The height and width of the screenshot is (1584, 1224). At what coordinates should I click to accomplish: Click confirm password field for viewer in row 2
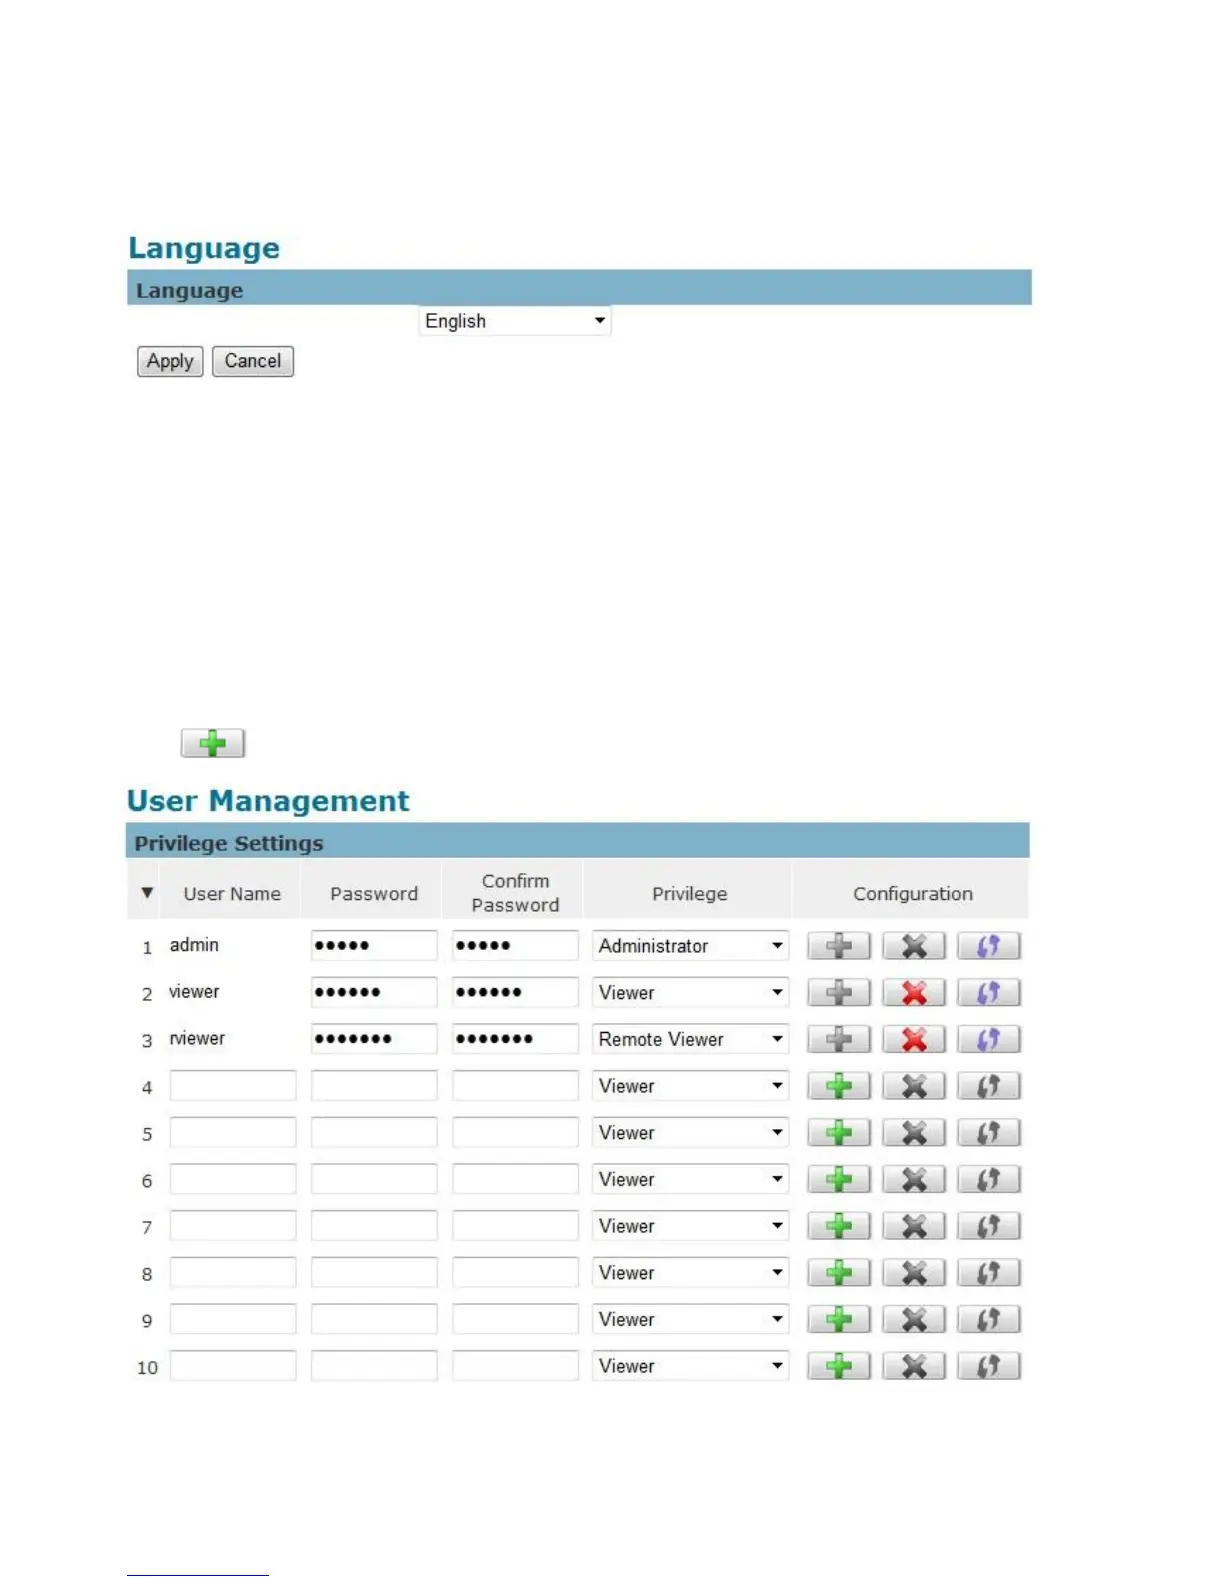(515, 992)
